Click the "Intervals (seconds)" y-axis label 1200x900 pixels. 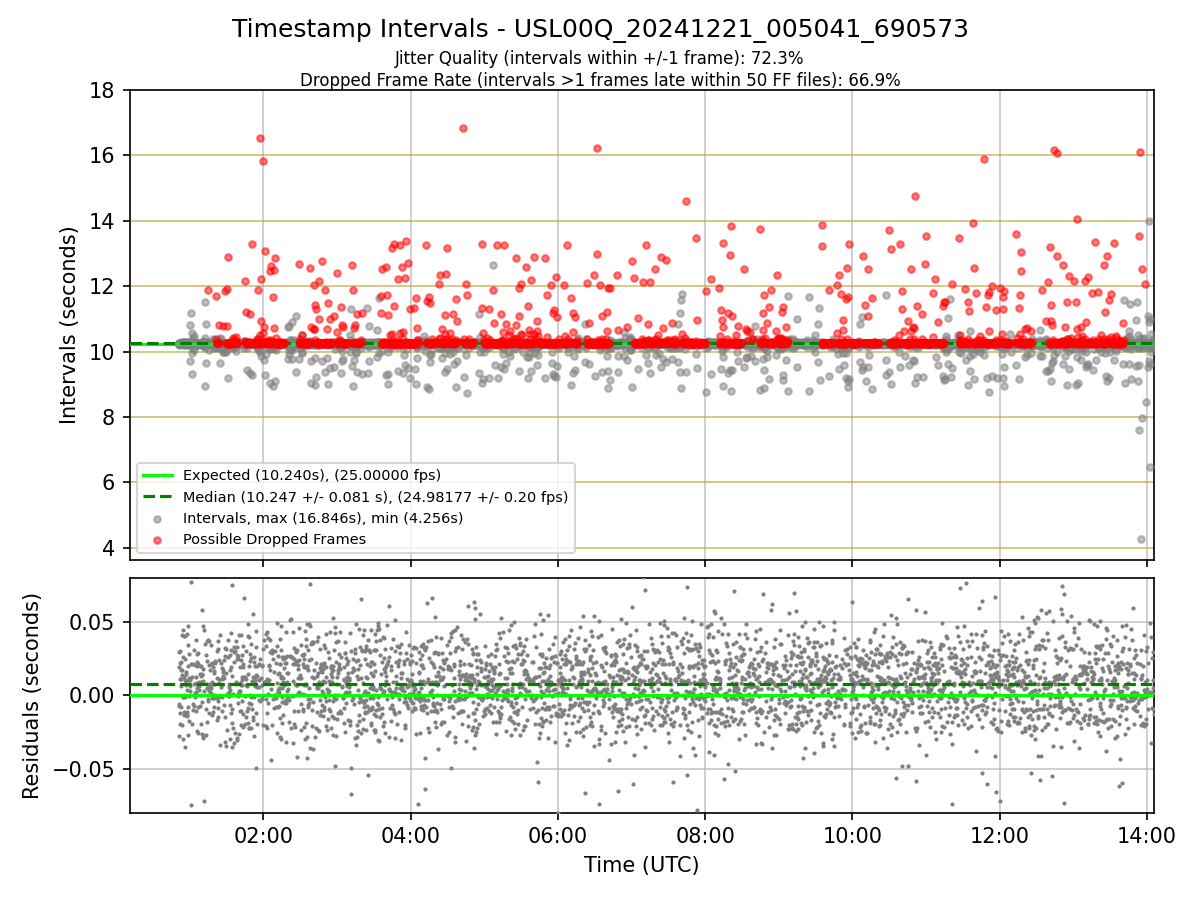(x=68, y=325)
